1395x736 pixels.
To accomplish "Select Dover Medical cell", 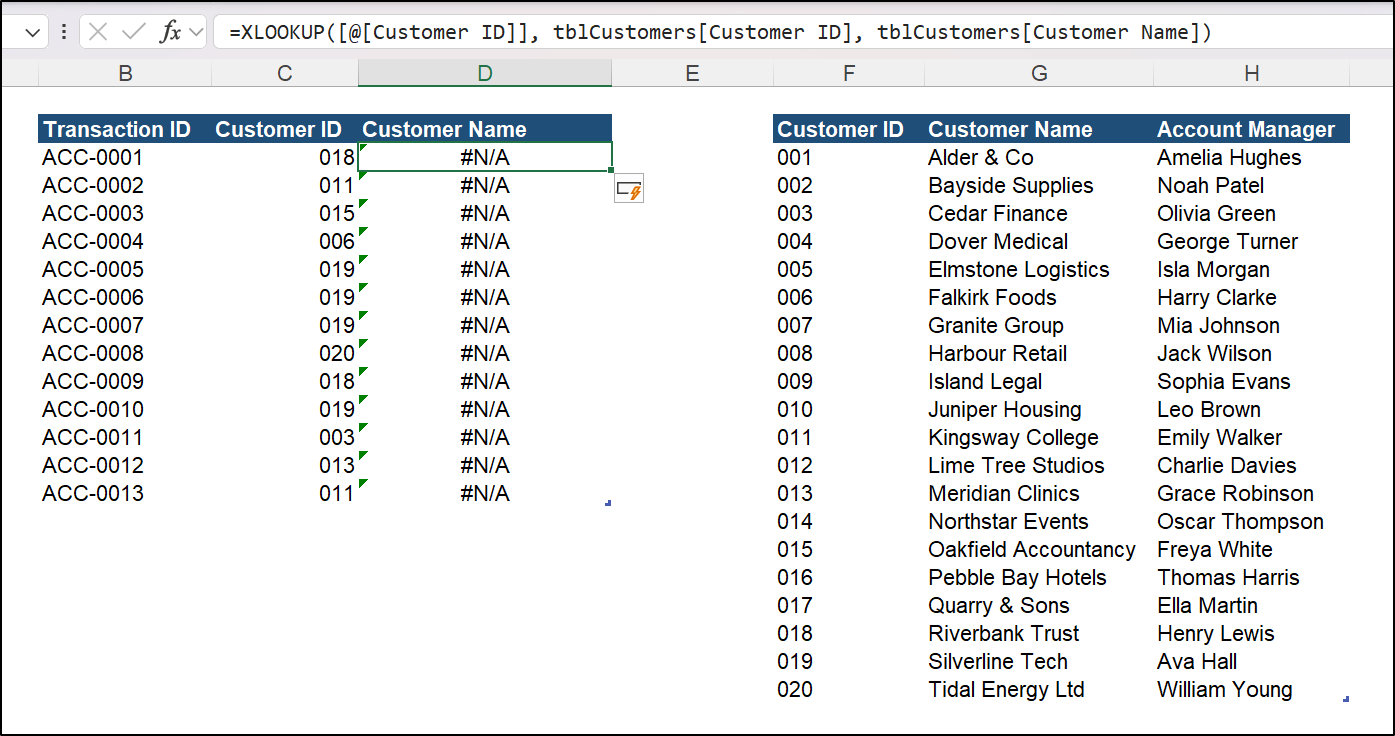I will click(1039, 241).
